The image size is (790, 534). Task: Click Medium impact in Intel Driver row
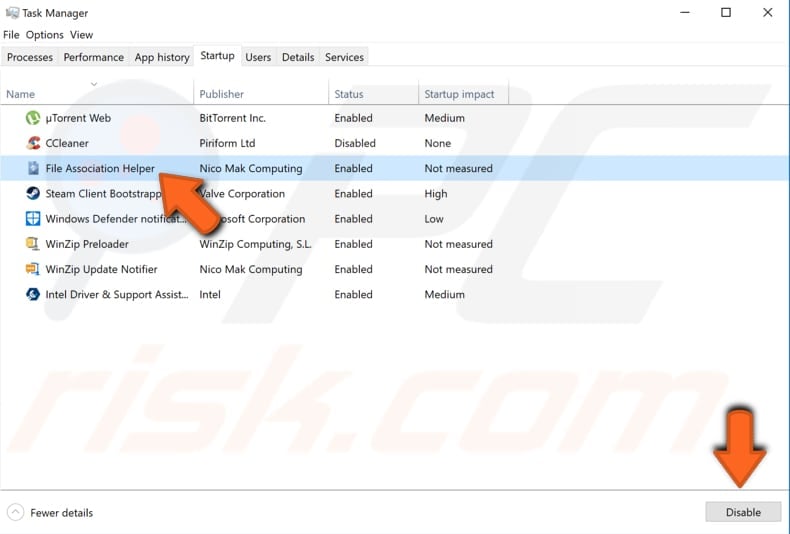444,294
